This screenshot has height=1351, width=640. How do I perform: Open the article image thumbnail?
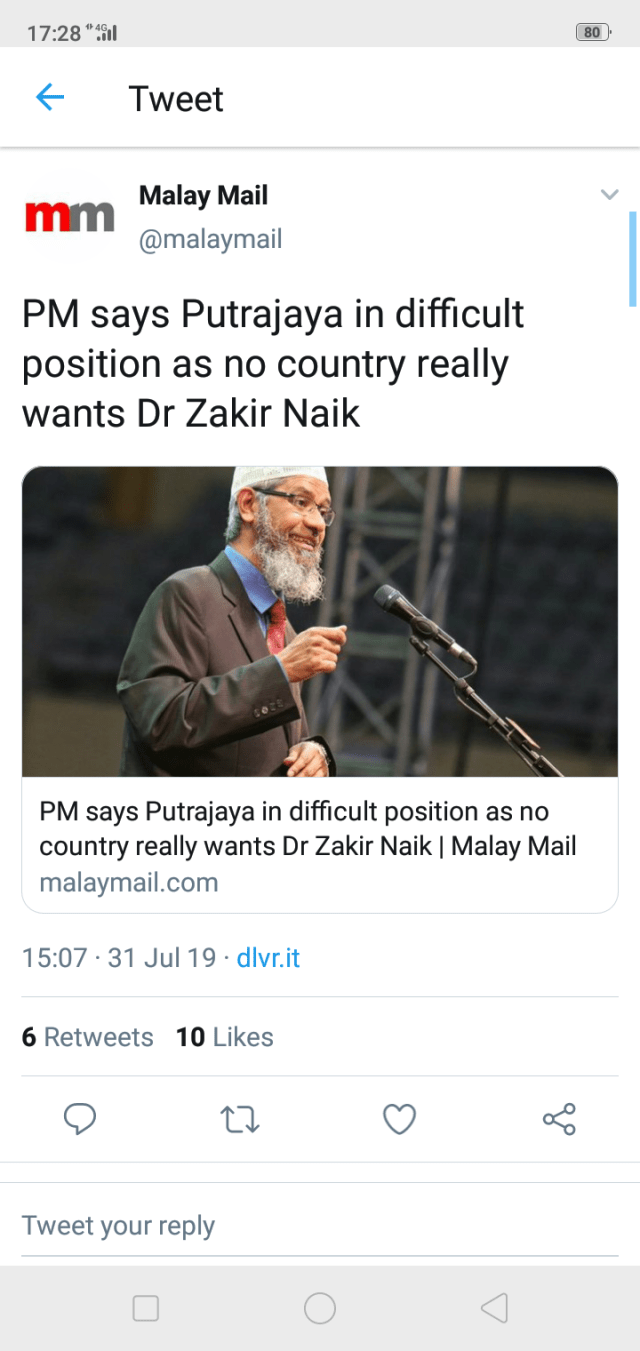(320, 621)
